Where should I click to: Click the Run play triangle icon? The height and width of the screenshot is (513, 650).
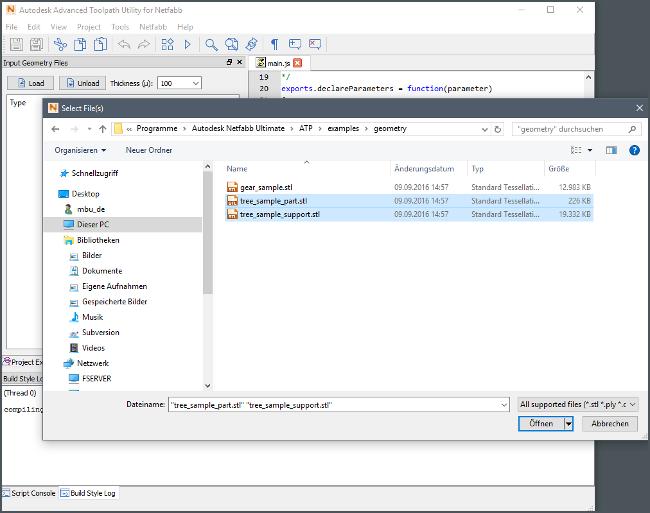187,44
